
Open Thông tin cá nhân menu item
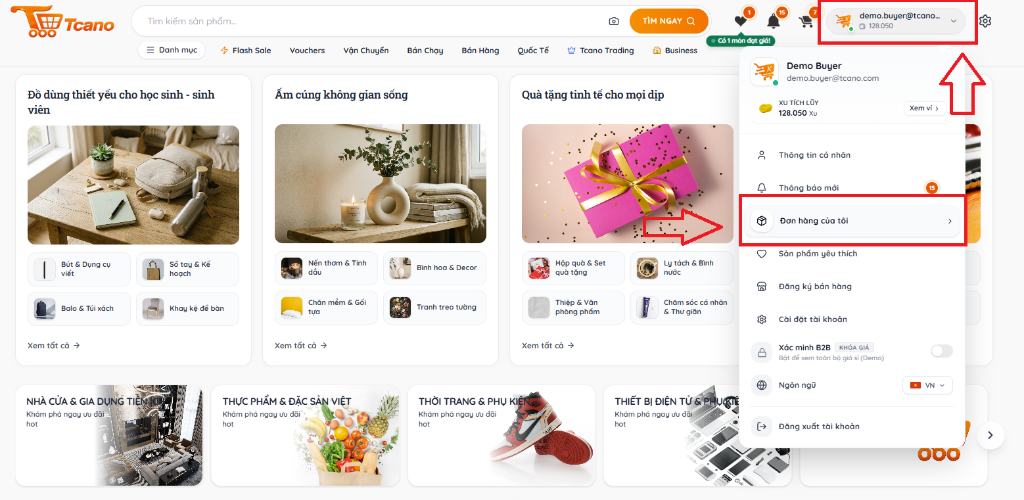[x=852, y=155]
